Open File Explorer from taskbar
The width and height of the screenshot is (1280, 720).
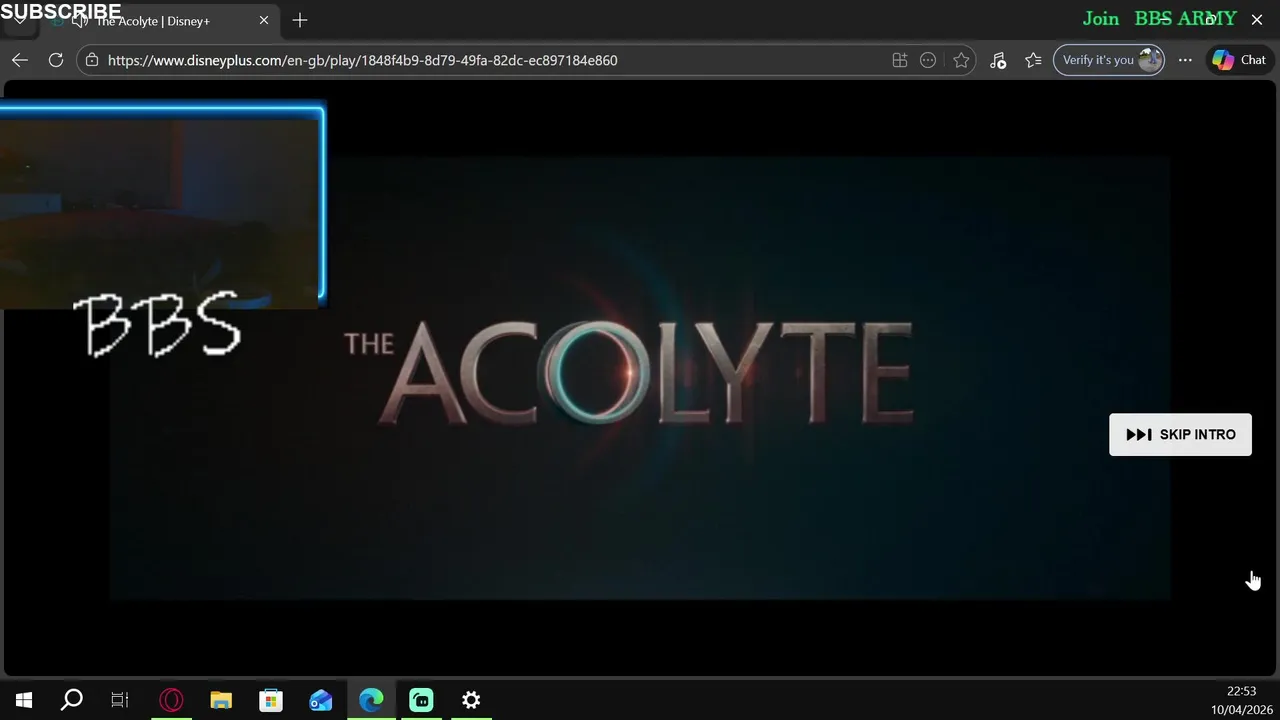tap(221, 700)
